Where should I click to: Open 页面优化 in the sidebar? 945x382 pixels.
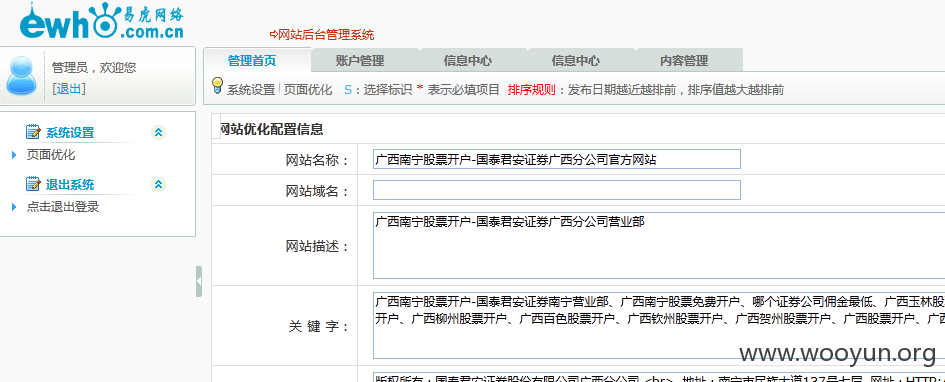pyautogui.click(x=51, y=155)
